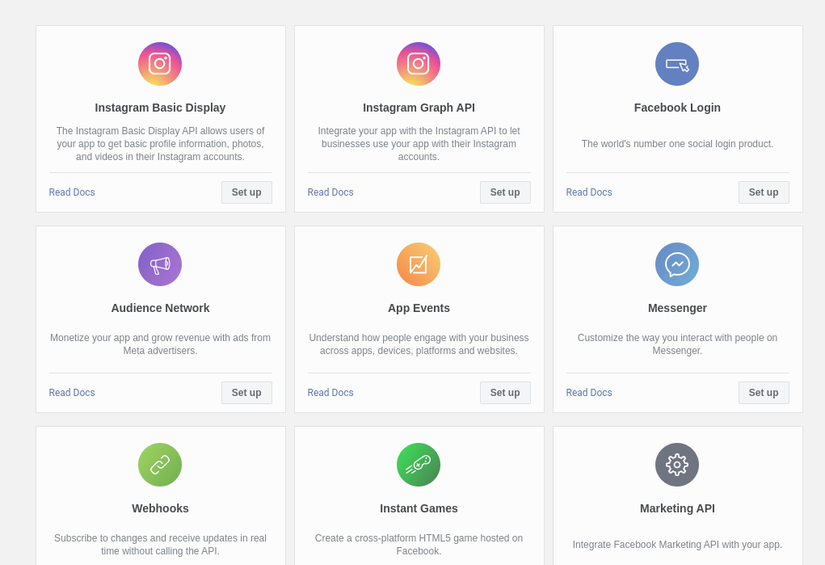
Task: Click the Instagram Basic Display icon
Action: (160, 64)
